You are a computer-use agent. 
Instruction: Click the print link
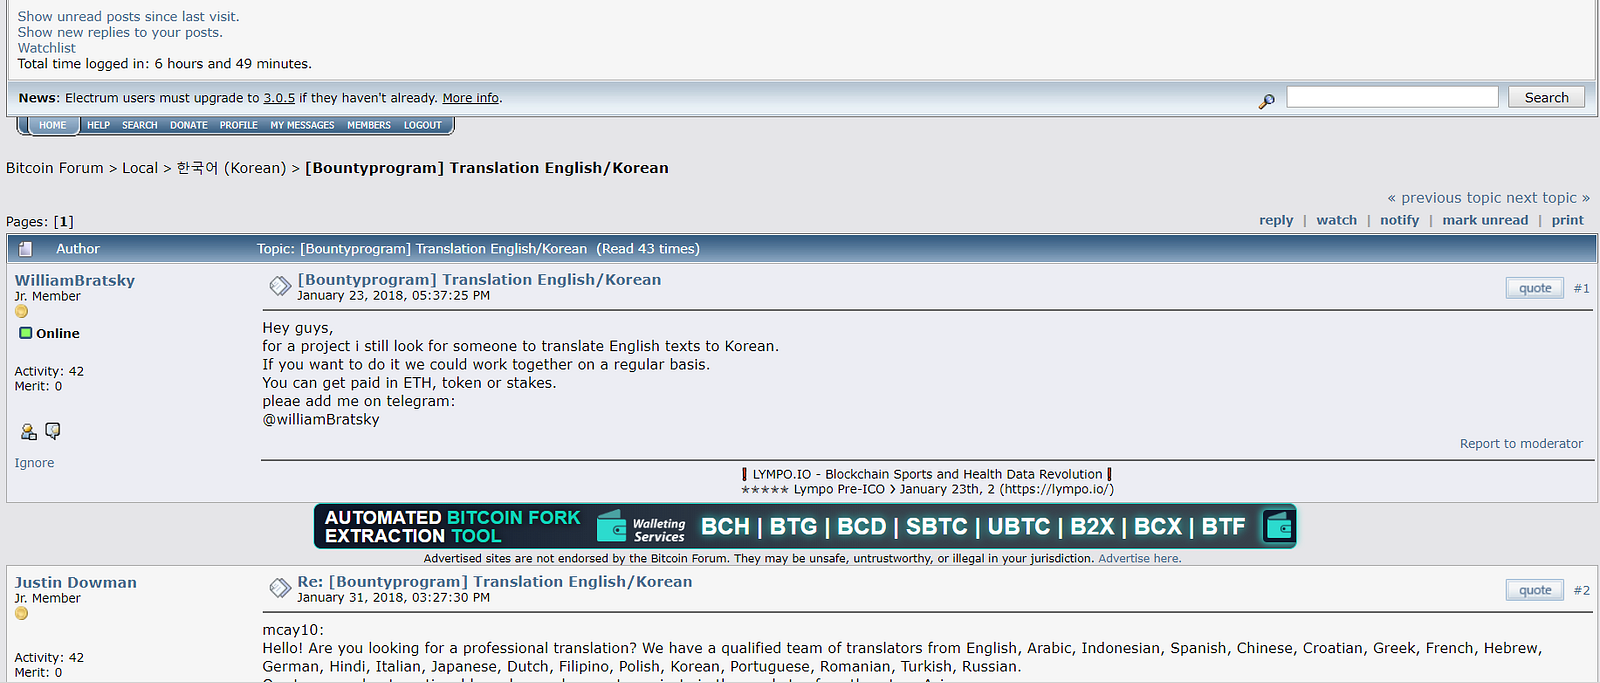[1567, 220]
